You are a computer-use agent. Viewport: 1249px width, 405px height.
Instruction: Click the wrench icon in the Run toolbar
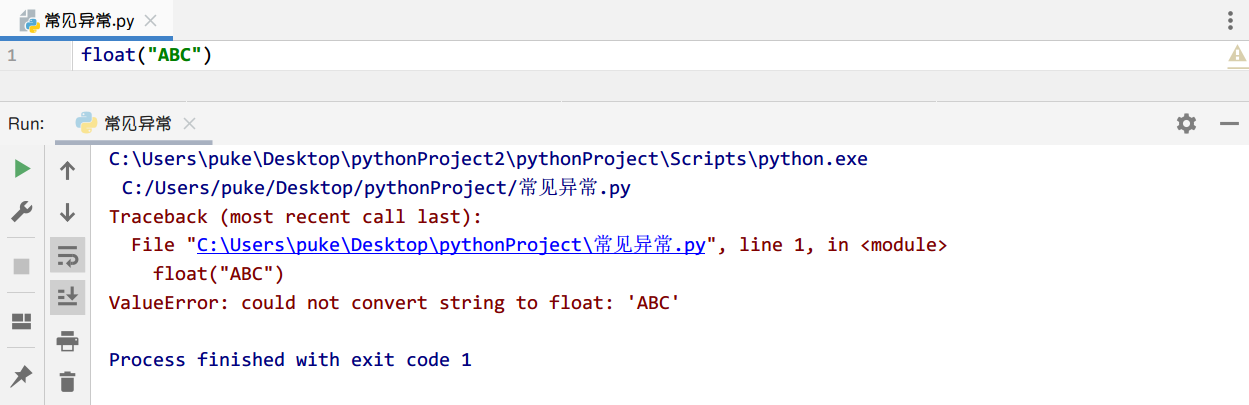pyautogui.click(x=22, y=212)
